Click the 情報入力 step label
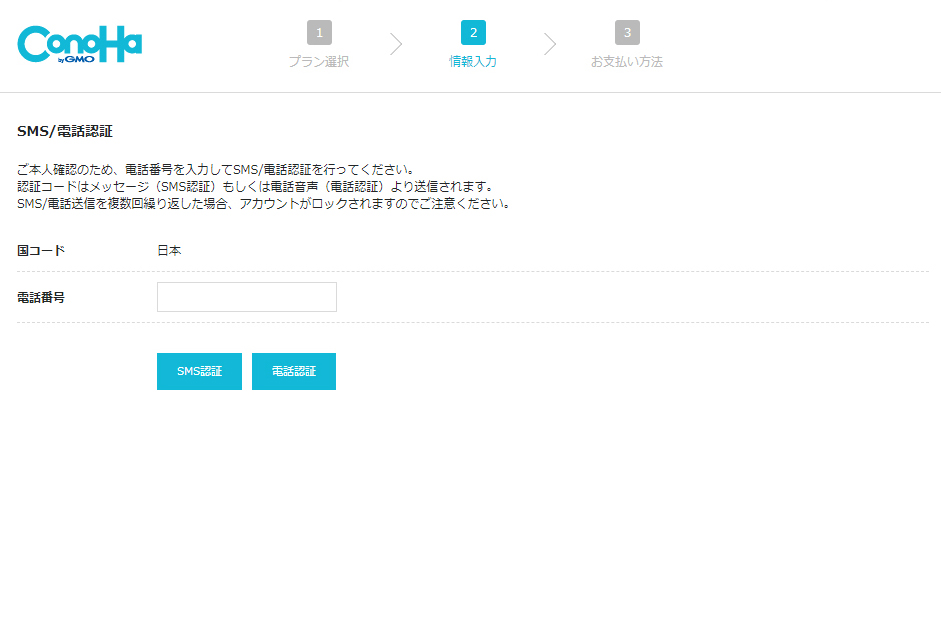941x628 pixels. click(x=474, y=61)
